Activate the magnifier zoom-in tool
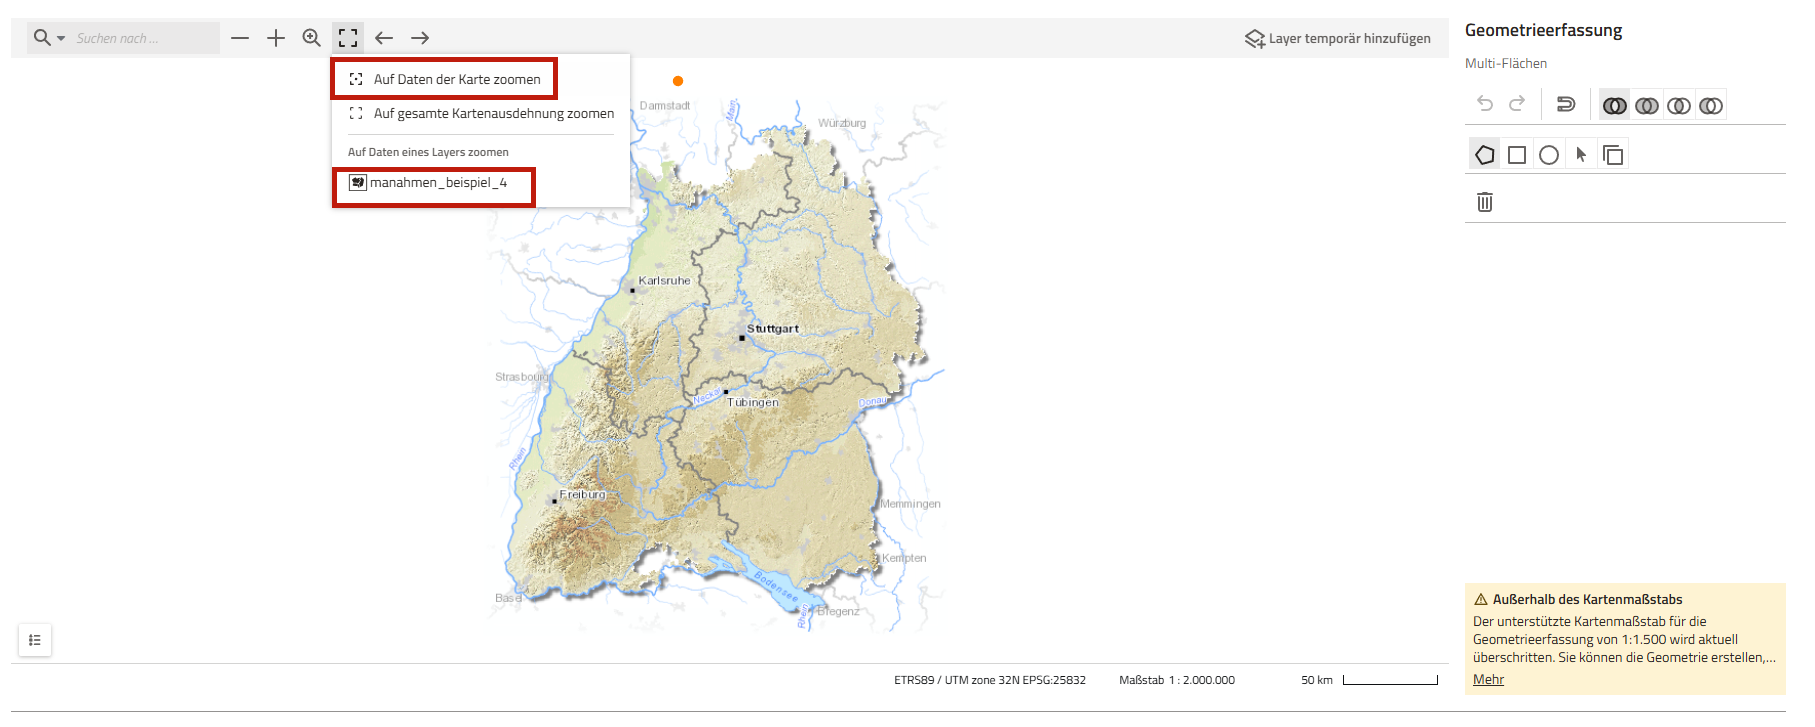1815x727 pixels. pyautogui.click(x=312, y=38)
